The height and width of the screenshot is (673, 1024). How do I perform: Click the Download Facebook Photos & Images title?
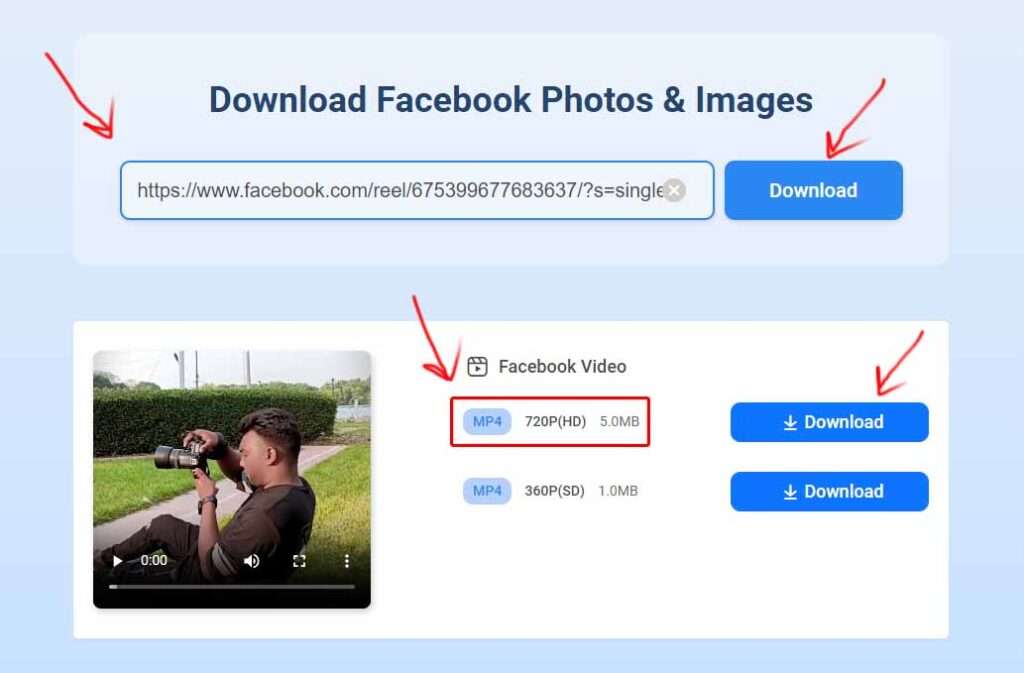click(511, 100)
